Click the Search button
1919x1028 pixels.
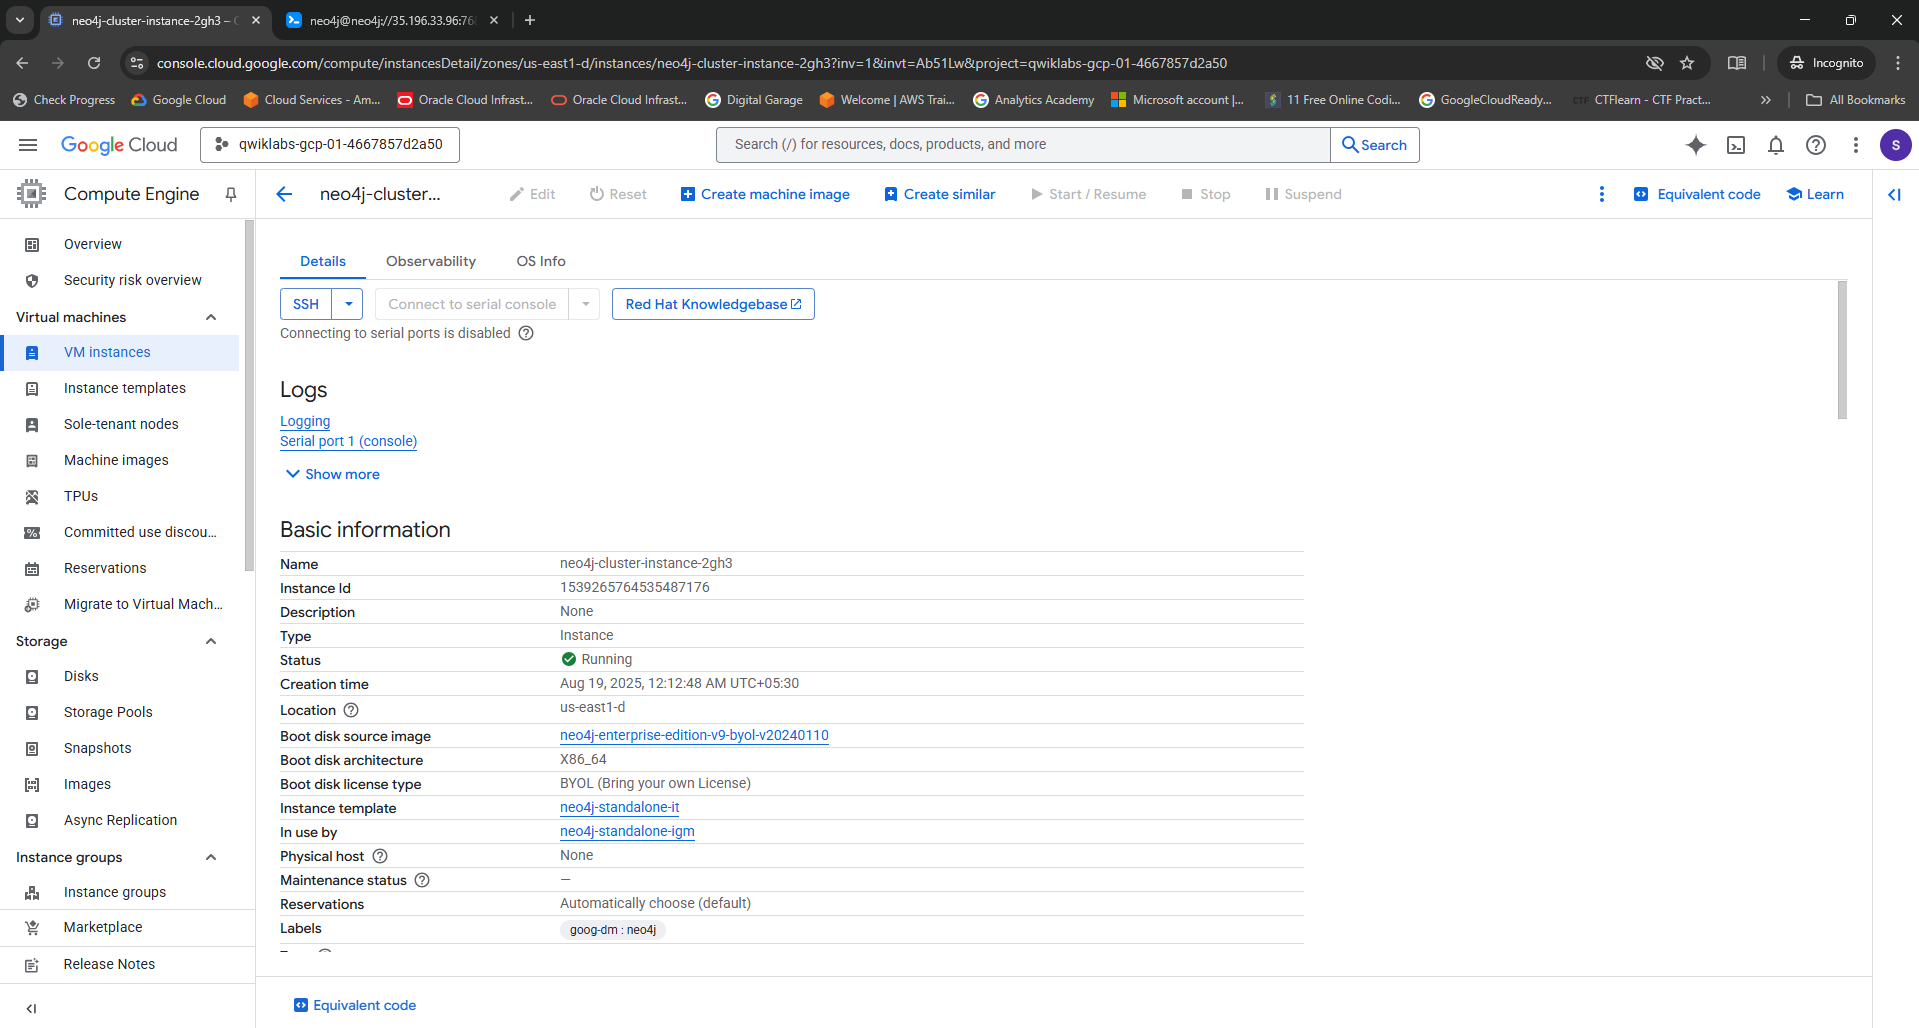[x=1375, y=145]
